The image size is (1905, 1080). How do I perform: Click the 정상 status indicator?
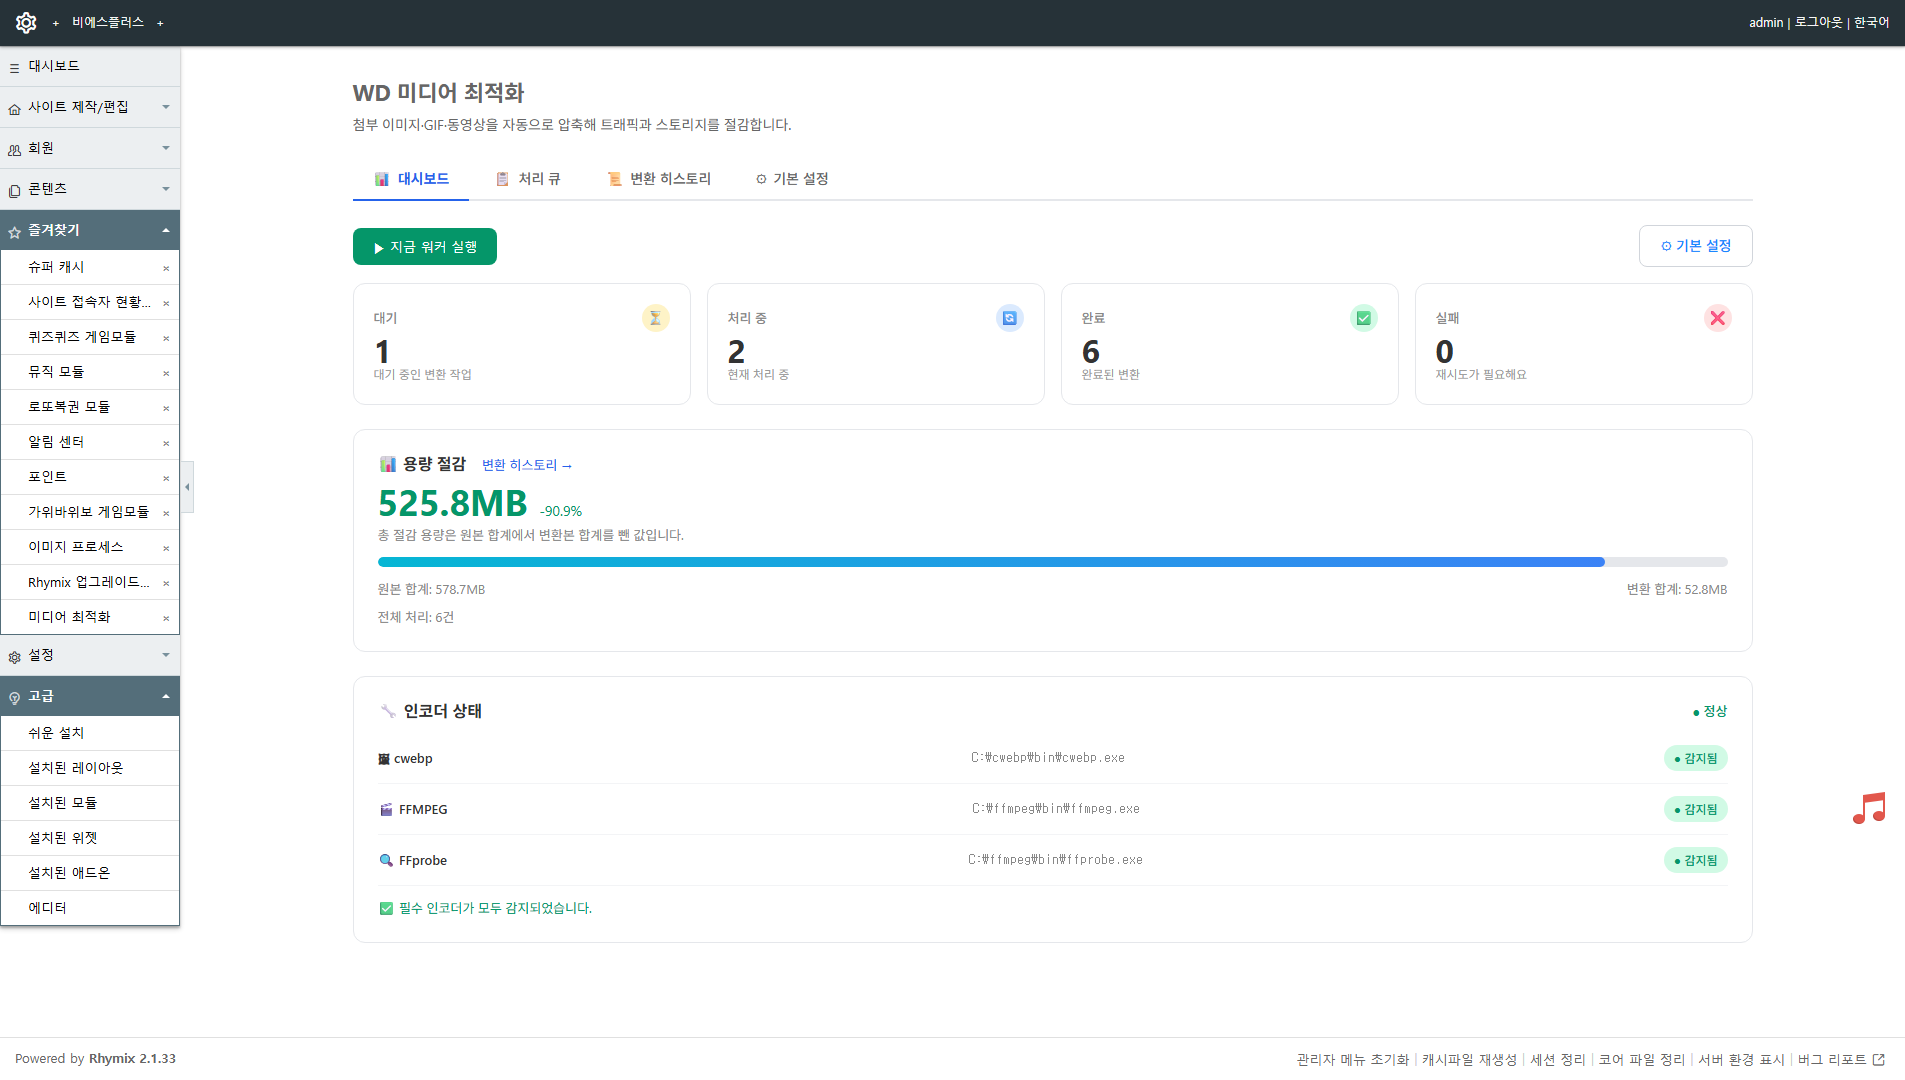1710,712
